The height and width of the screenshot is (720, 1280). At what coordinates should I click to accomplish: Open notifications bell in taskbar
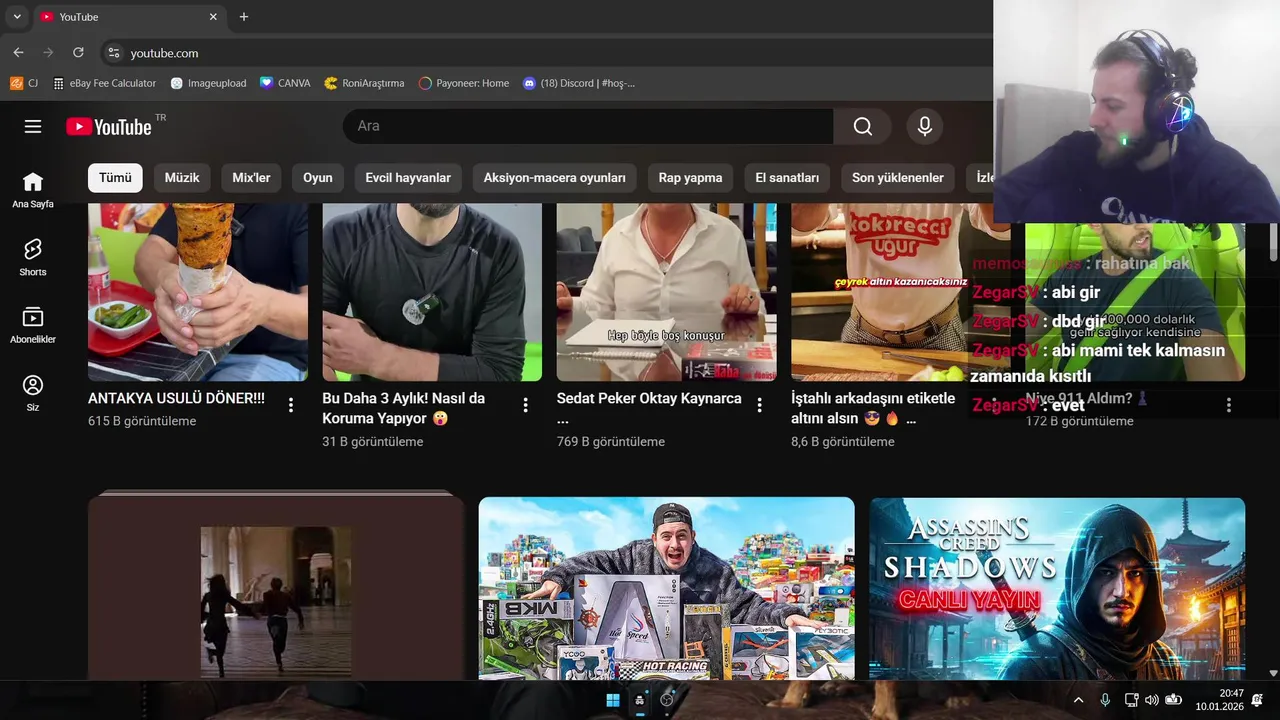click(x=1258, y=700)
